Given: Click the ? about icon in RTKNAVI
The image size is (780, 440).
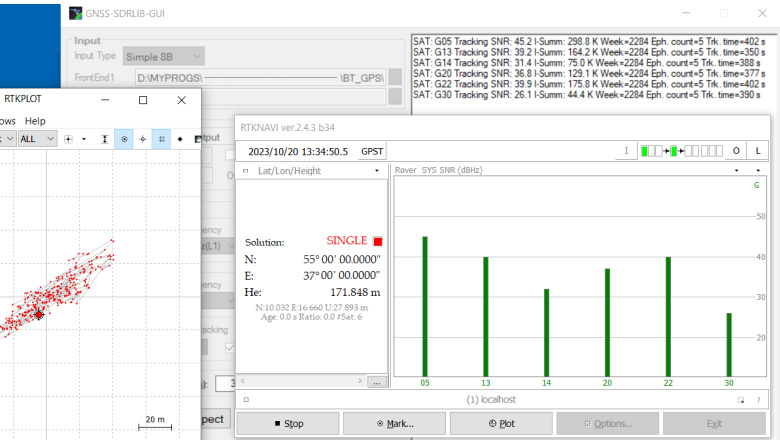Looking at the screenshot, I should pos(759,400).
